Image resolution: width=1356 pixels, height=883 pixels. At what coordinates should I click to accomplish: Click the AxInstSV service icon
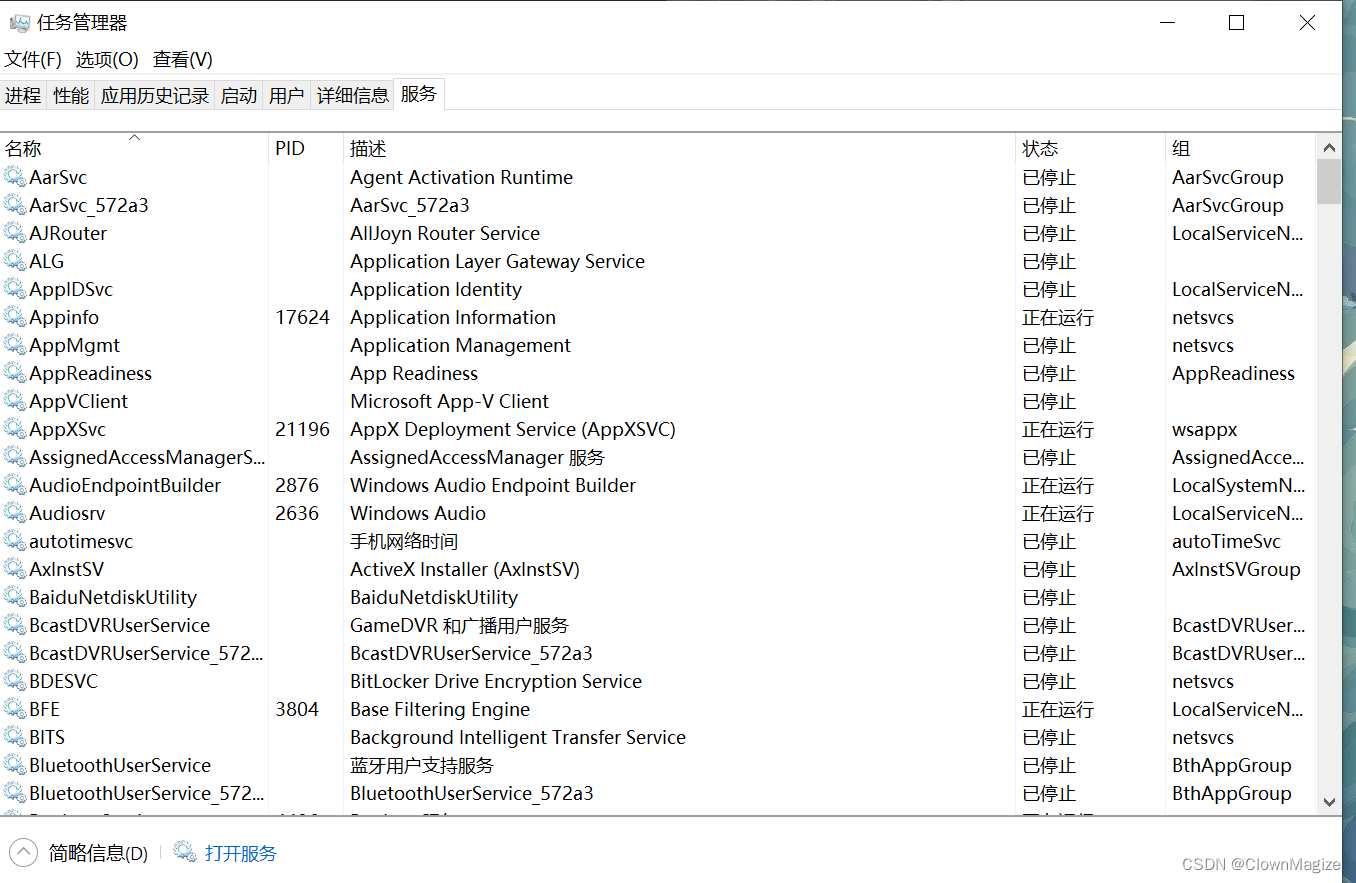tap(14, 569)
